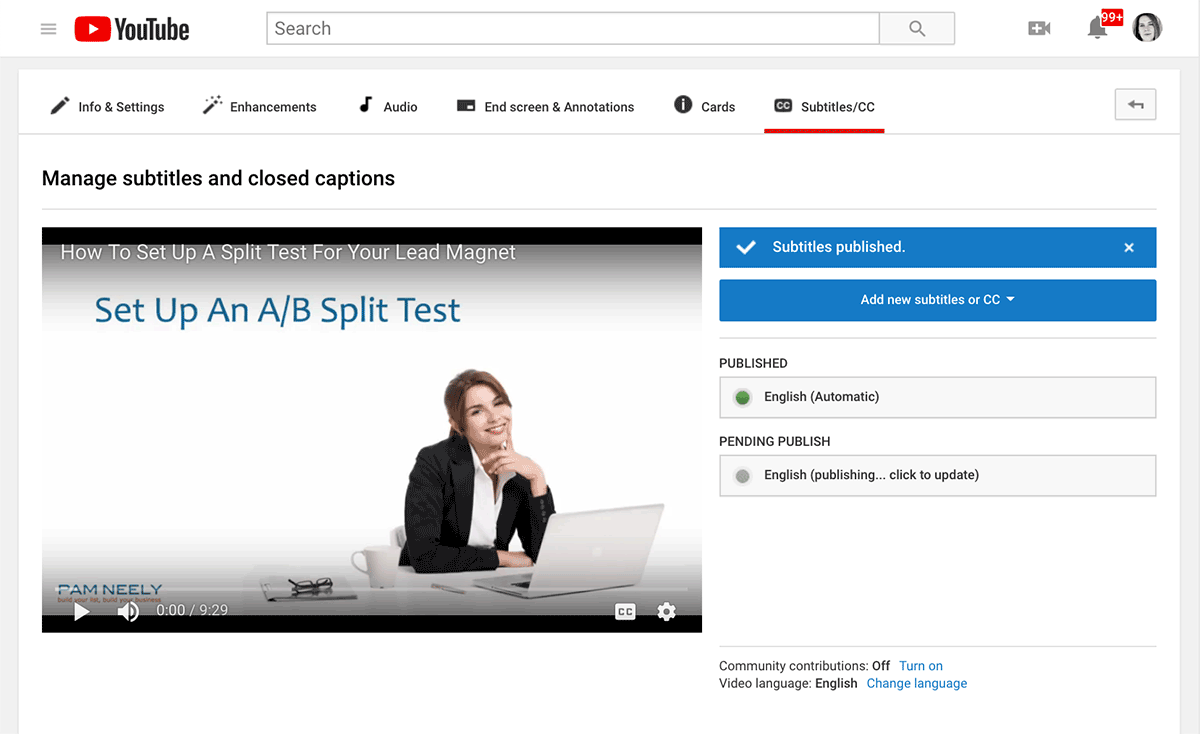Image resolution: width=1200 pixels, height=734 pixels.
Task: Click the back arrow button
Action: pos(1135,105)
